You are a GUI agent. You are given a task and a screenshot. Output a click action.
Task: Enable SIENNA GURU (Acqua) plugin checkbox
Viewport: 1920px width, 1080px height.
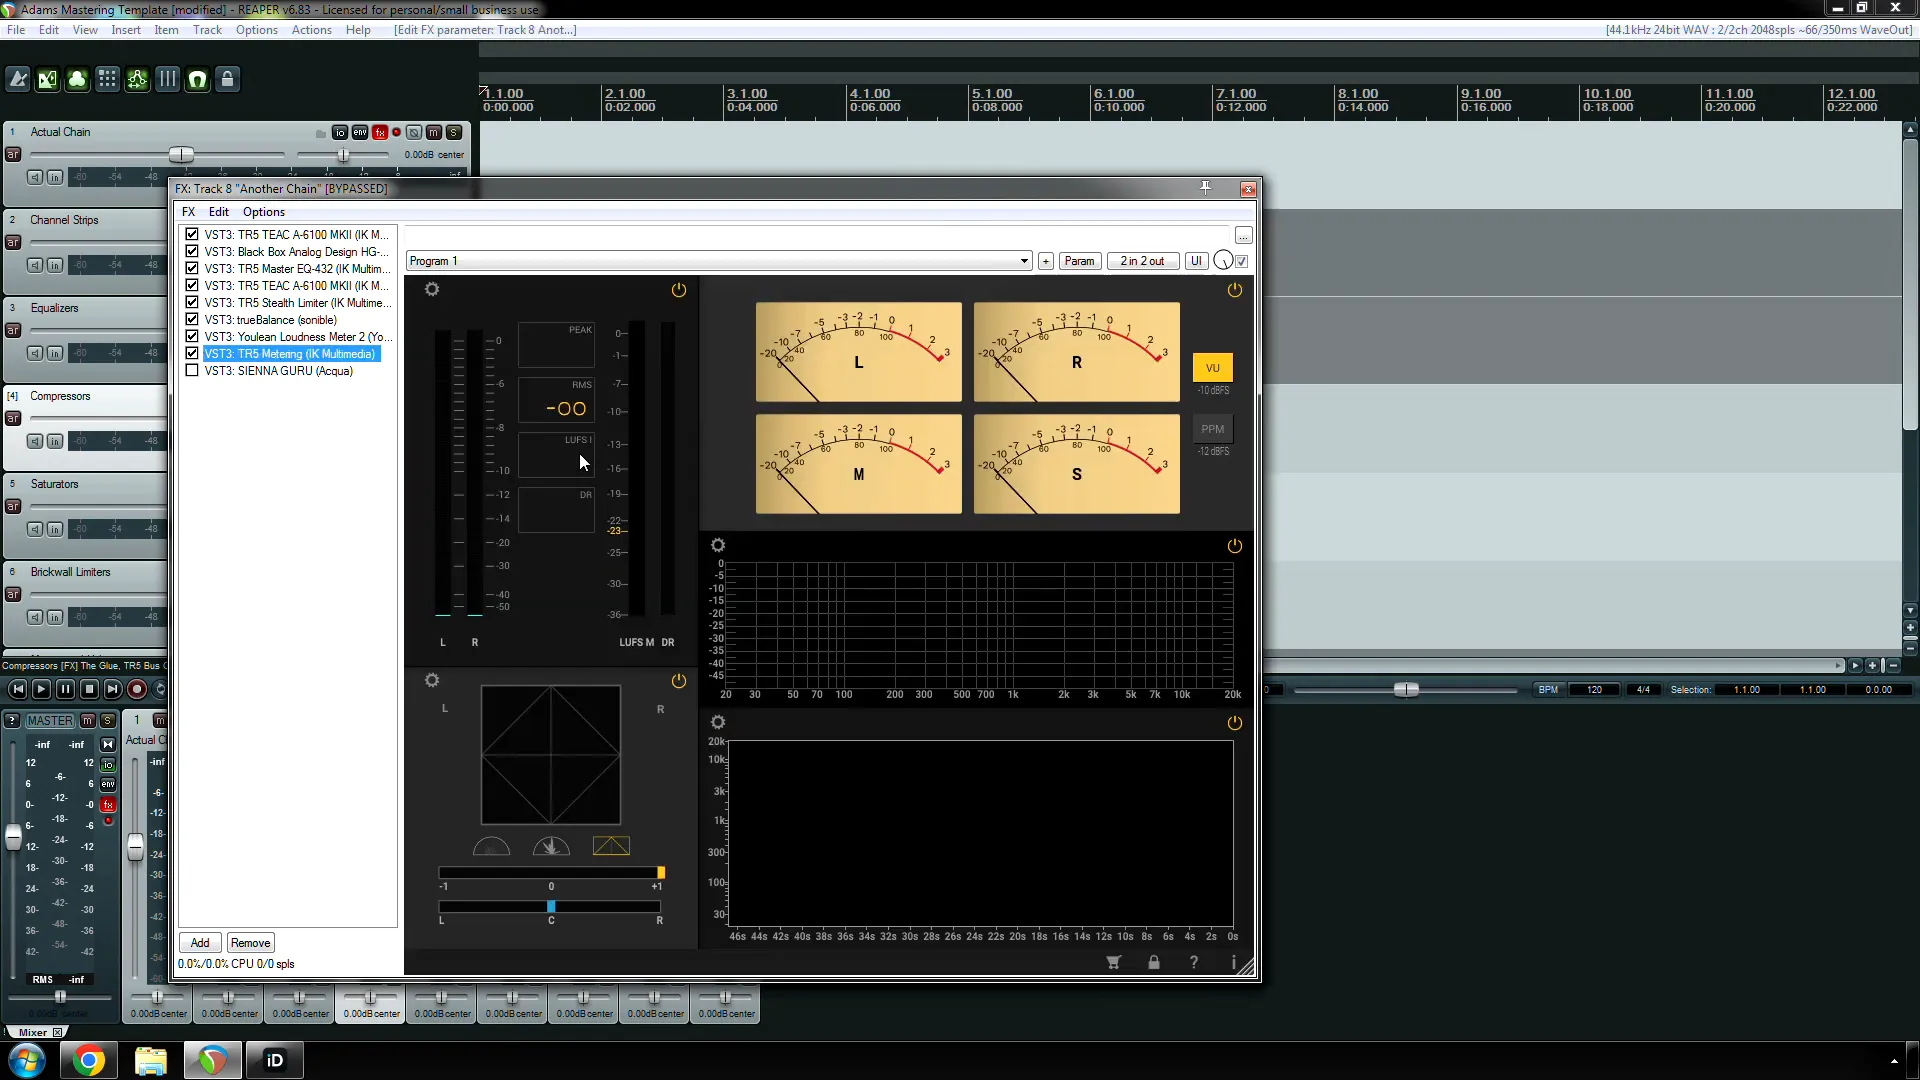click(192, 370)
